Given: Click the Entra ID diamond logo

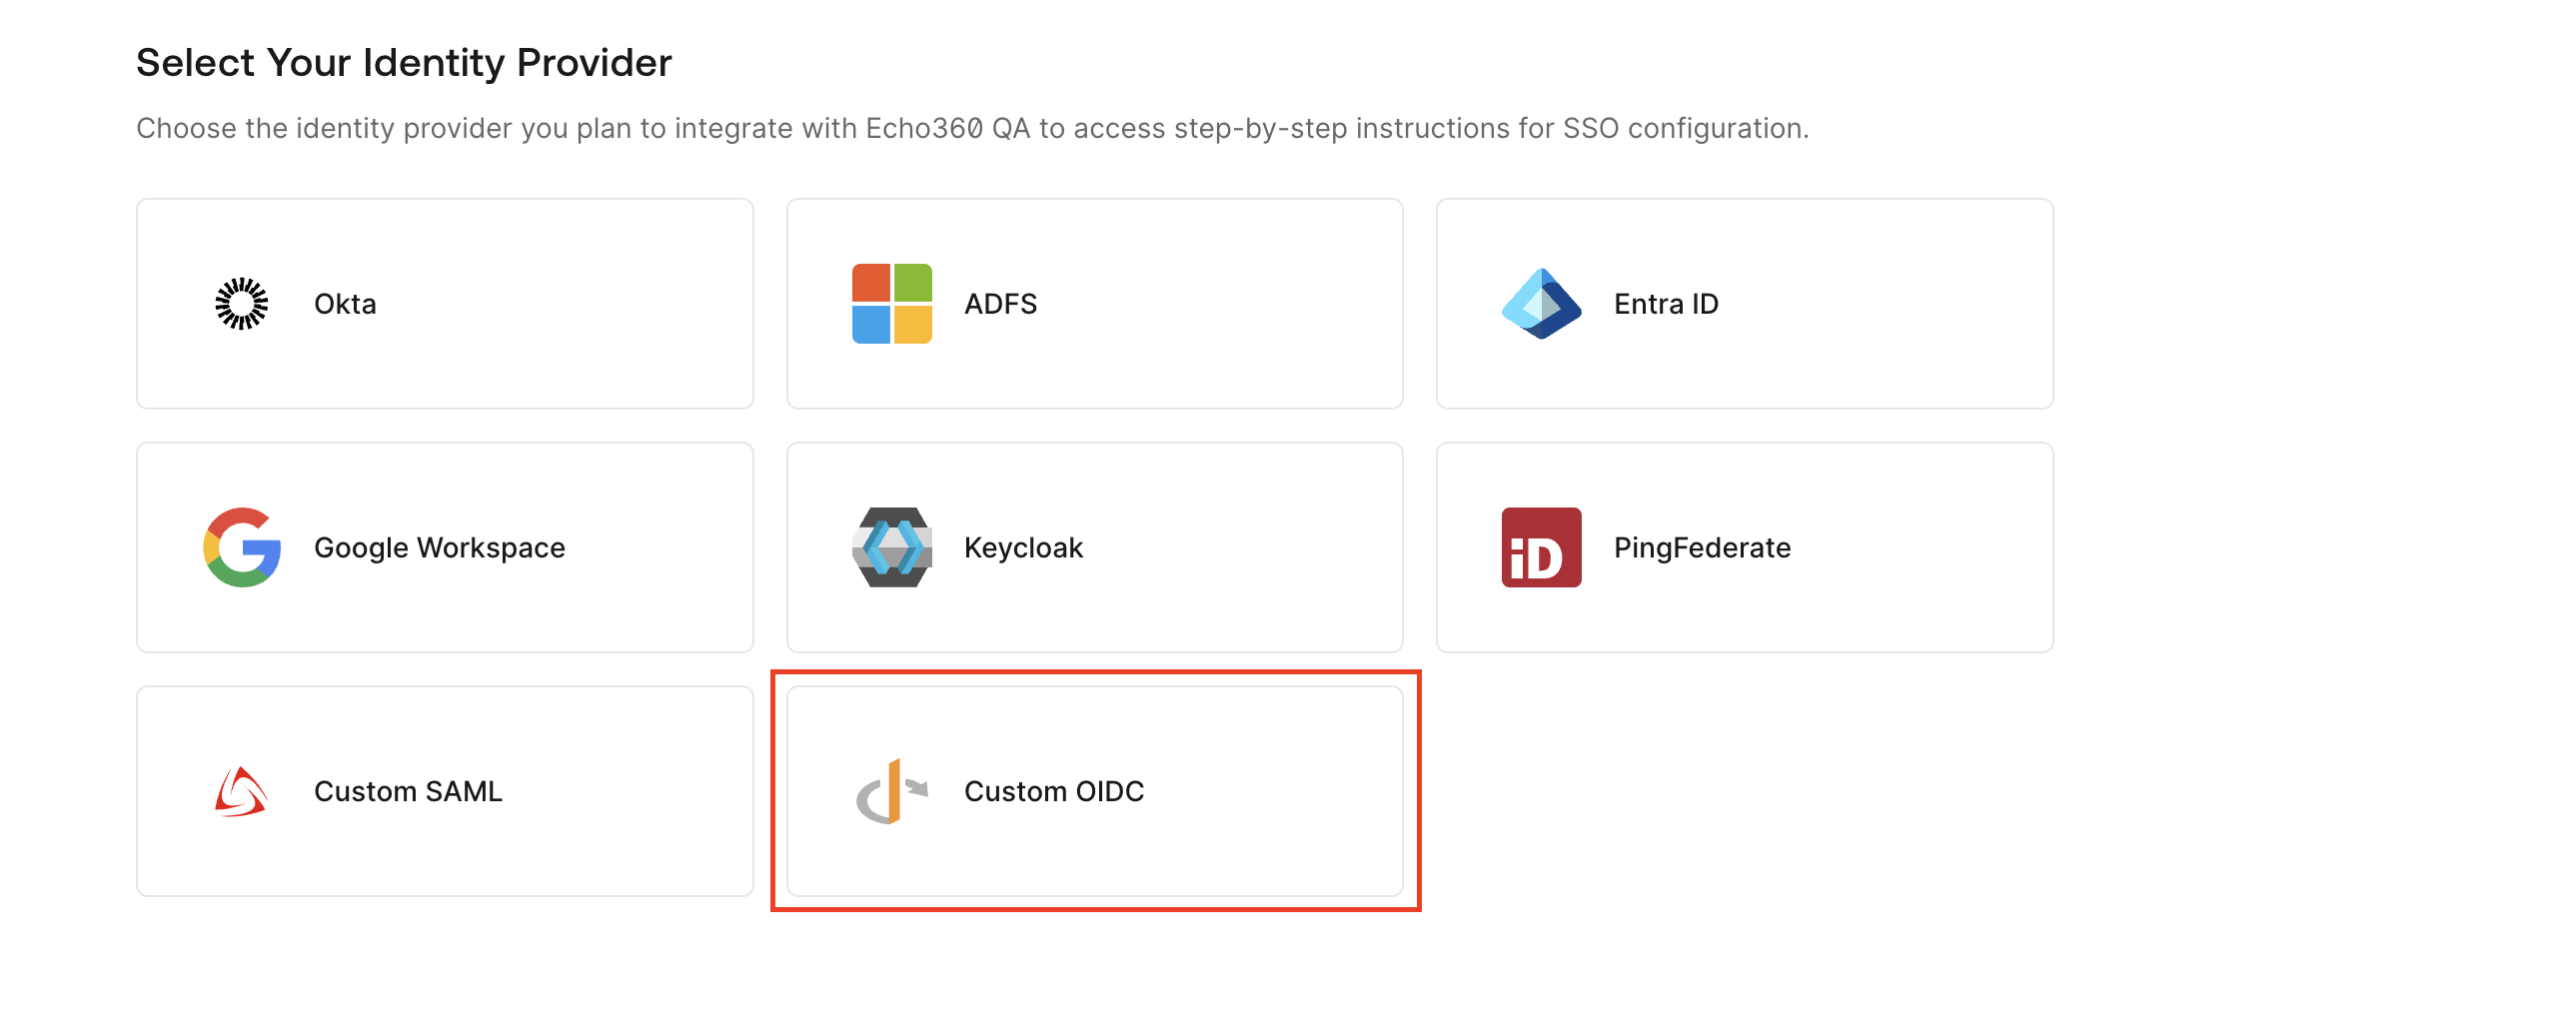Looking at the screenshot, I should (x=1540, y=303).
